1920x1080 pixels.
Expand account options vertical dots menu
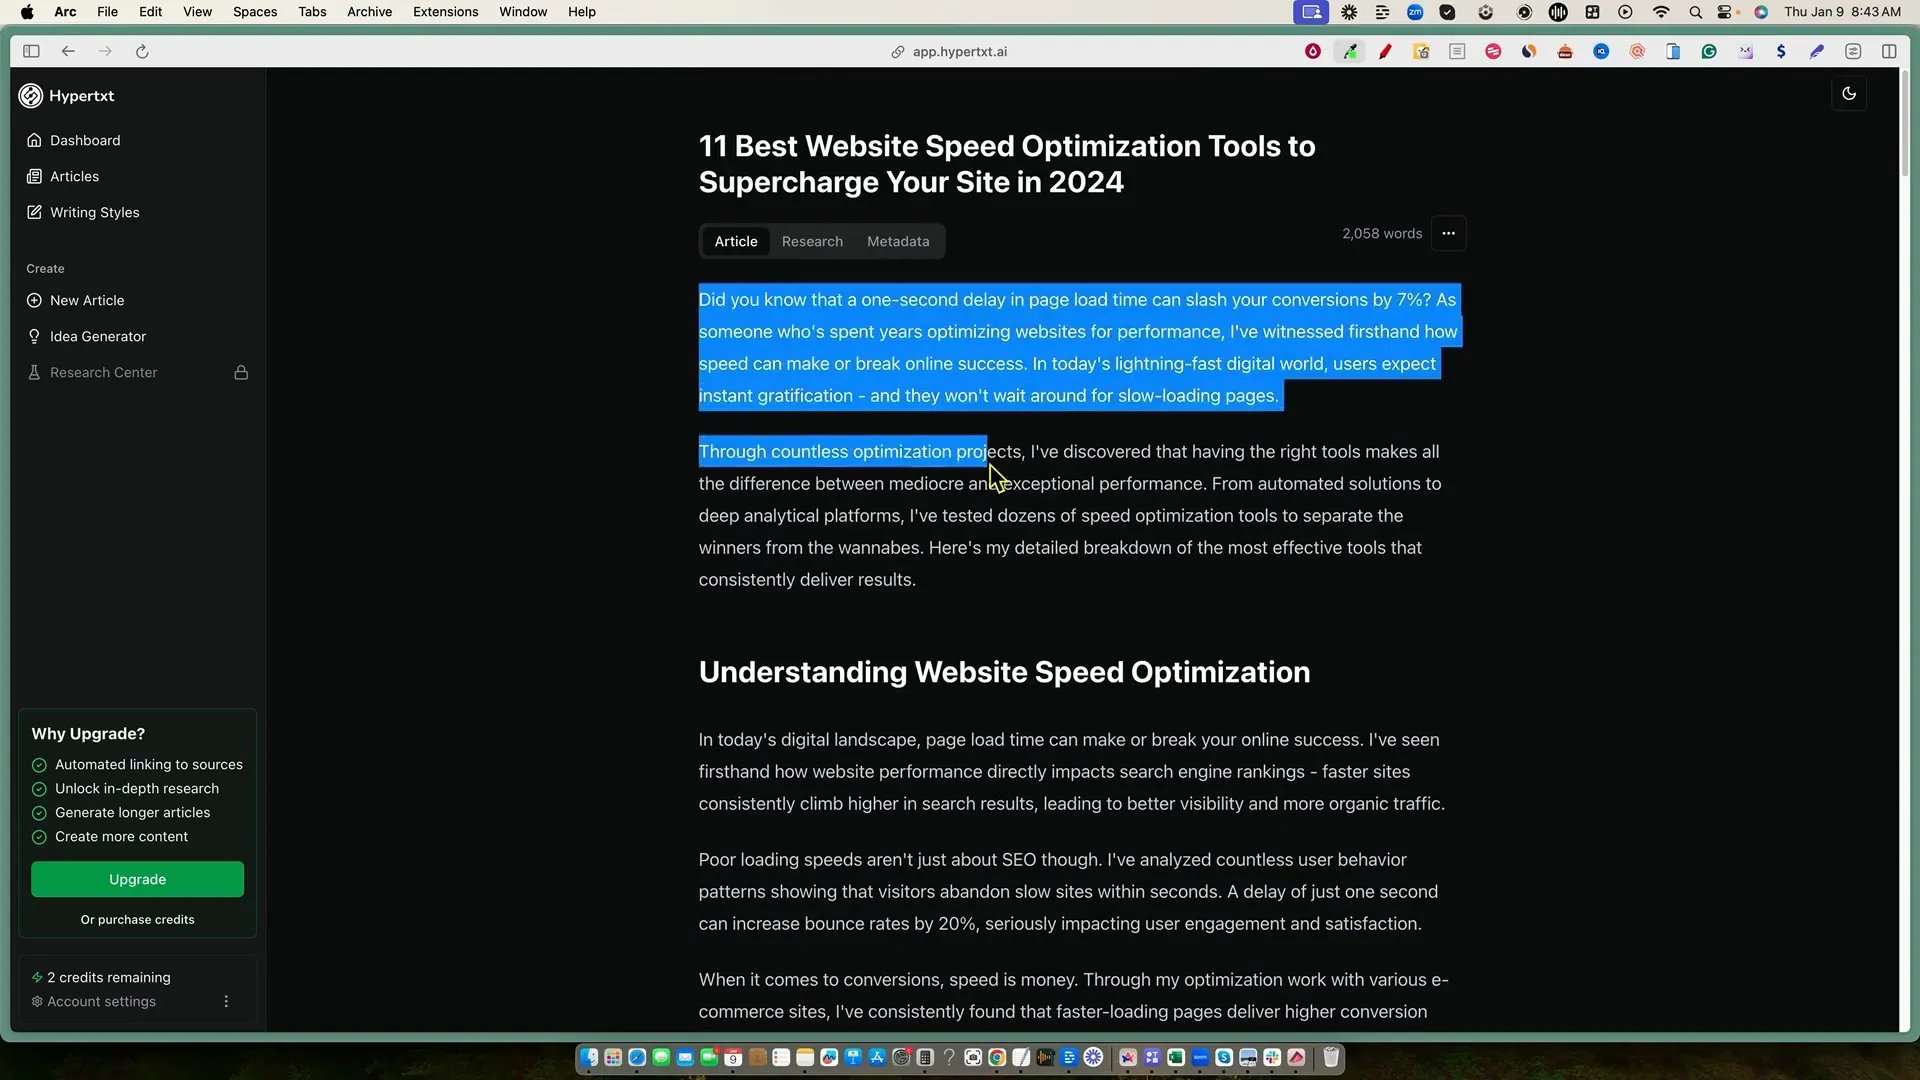click(x=226, y=1001)
